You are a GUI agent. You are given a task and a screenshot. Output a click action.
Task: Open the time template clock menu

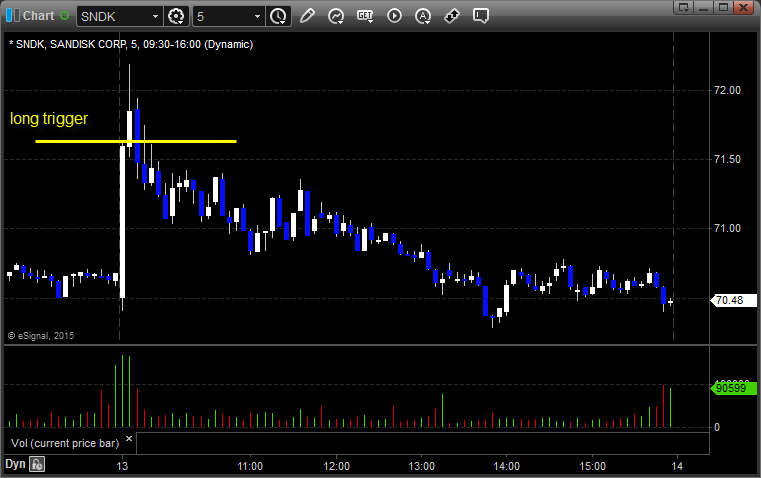[x=279, y=16]
